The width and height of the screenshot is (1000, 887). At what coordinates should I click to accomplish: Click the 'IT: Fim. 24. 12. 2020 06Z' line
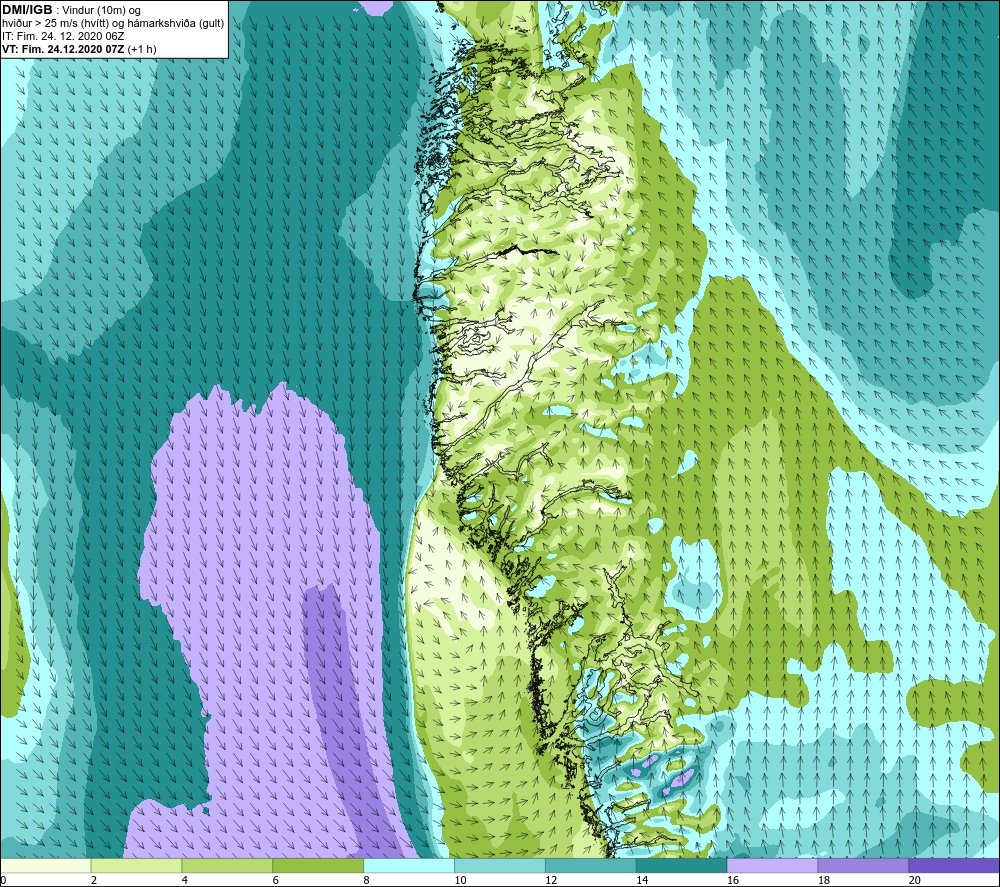62,36
